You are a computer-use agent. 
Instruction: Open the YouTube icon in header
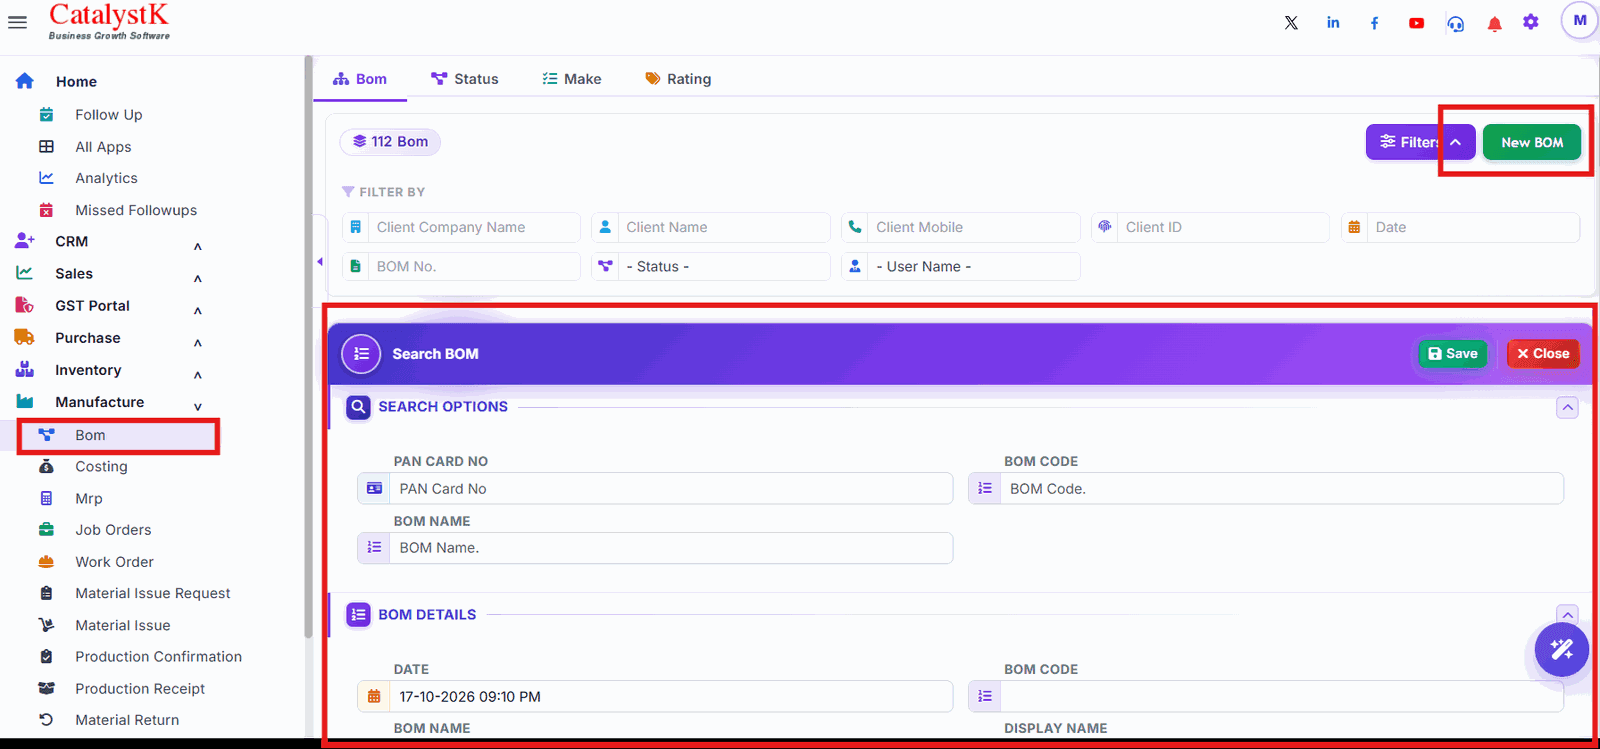tap(1416, 22)
